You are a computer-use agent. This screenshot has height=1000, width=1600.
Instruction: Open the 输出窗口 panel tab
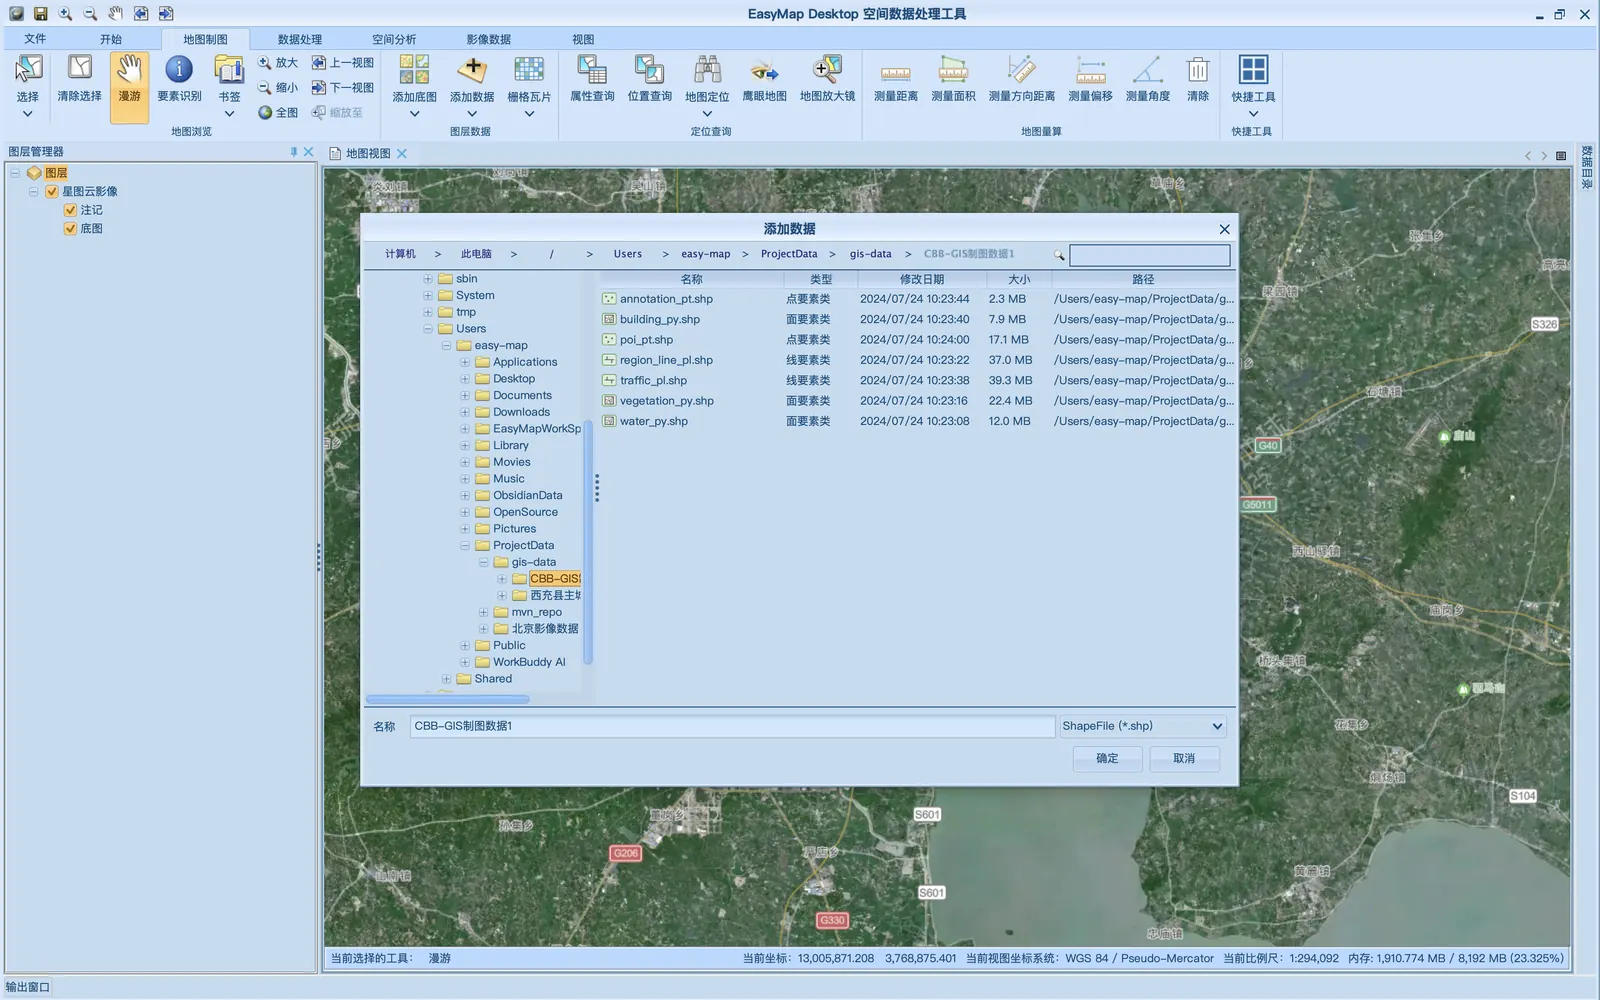pos(28,987)
